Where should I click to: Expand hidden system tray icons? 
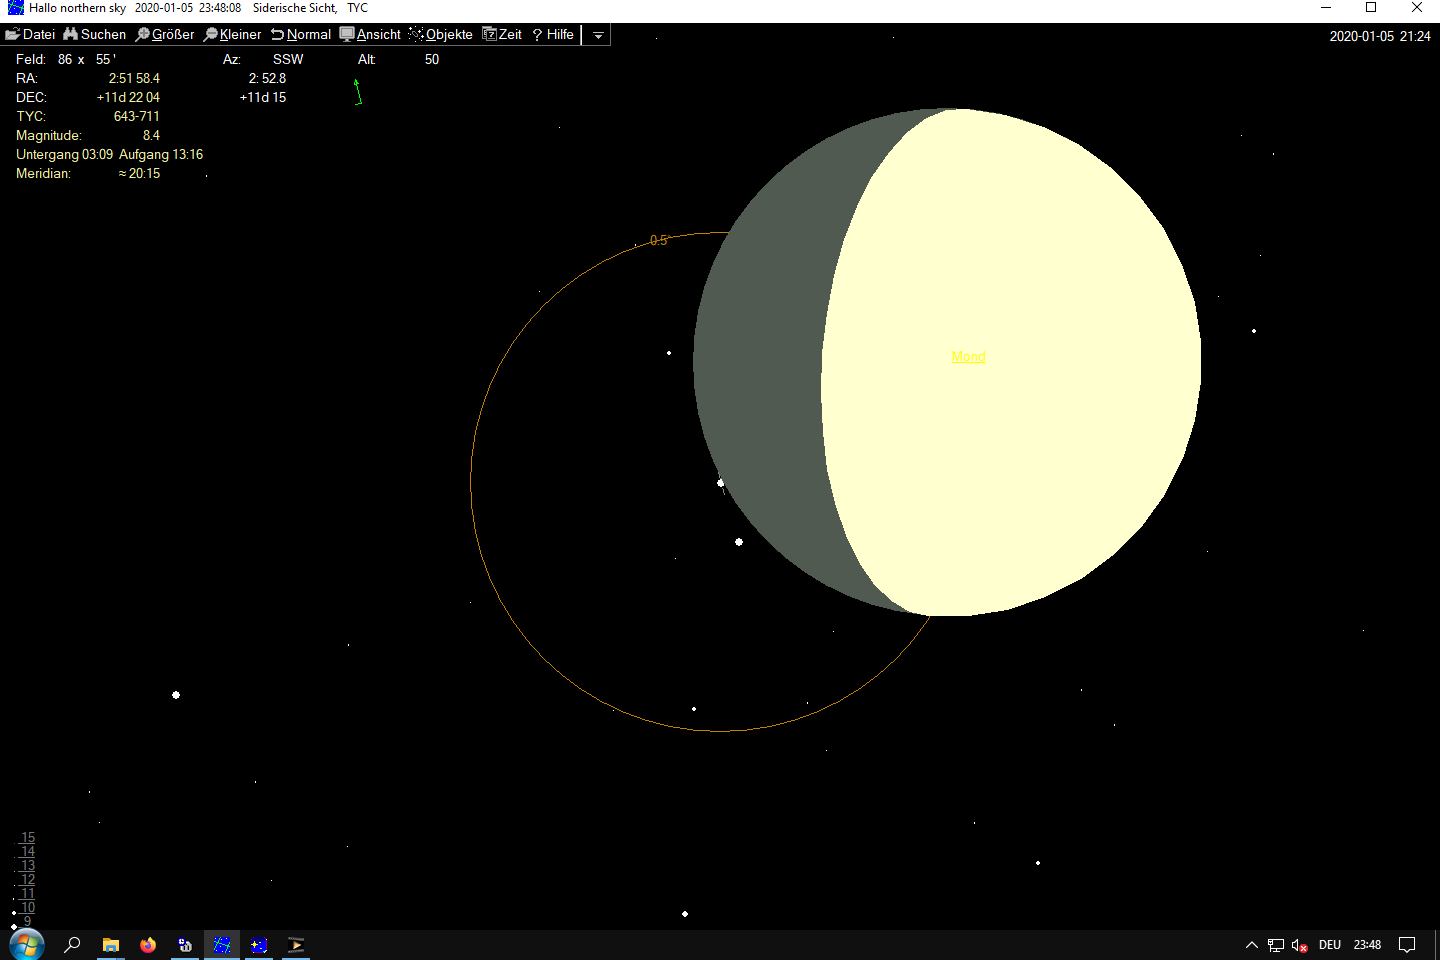[x=1251, y=945]
